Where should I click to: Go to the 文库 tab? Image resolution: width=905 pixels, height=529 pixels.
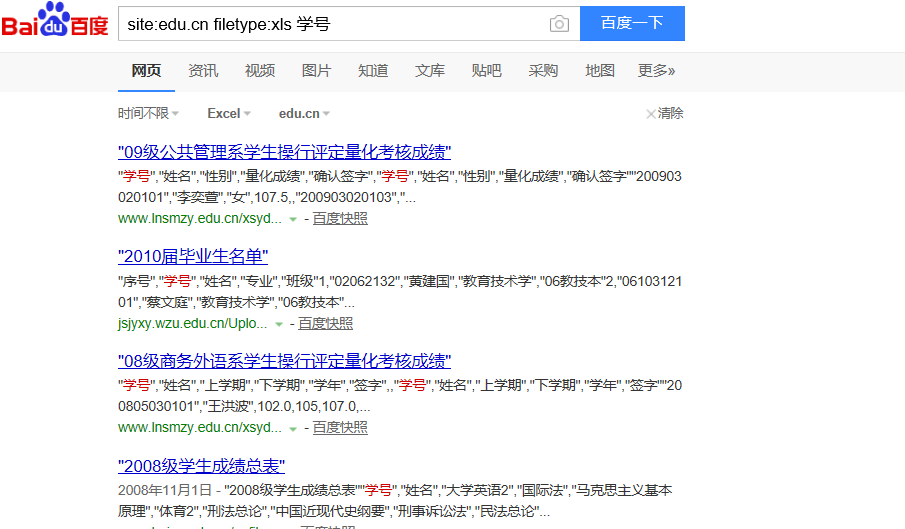tap(429, 71)
